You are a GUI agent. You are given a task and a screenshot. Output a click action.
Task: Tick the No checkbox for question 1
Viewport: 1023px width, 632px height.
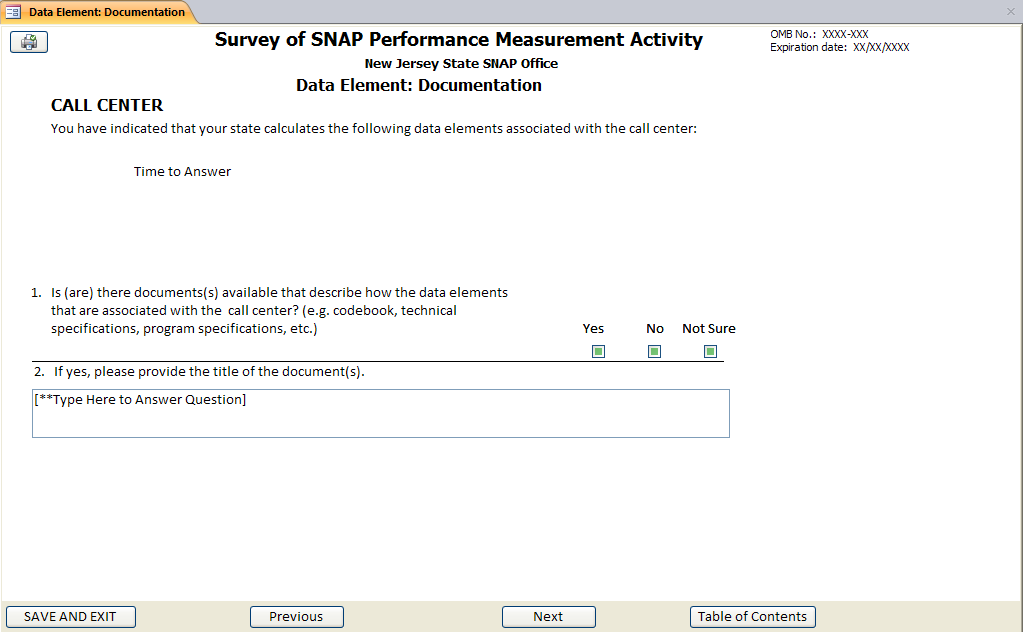point(654,351)
